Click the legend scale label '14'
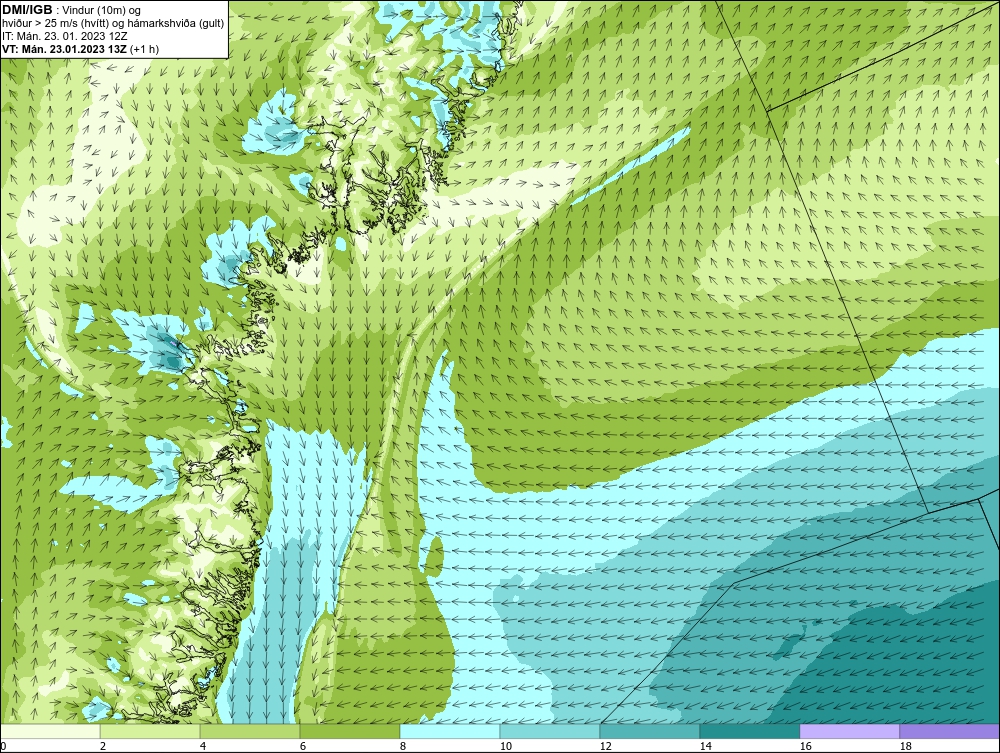The width and height of the screenshot is (1000, 753). point(705,746)
